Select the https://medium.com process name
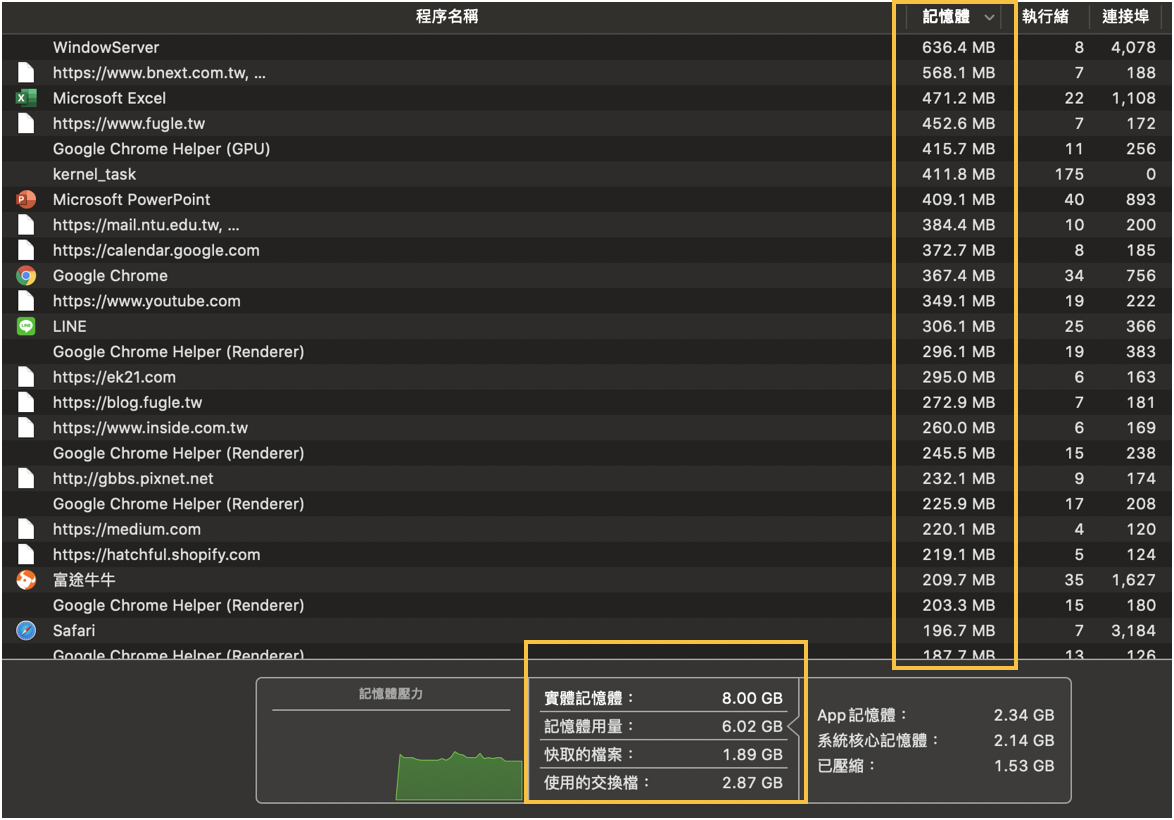Viewport: 1174px width, 820px height. [x=127, y=529]
